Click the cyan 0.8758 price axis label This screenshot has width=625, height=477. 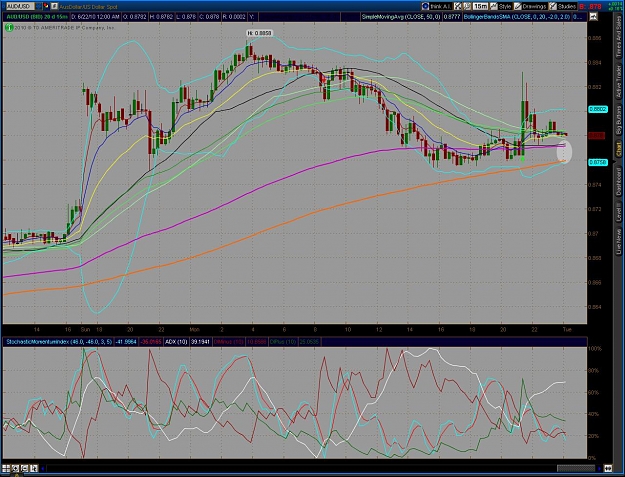click(x=597, y=162)
